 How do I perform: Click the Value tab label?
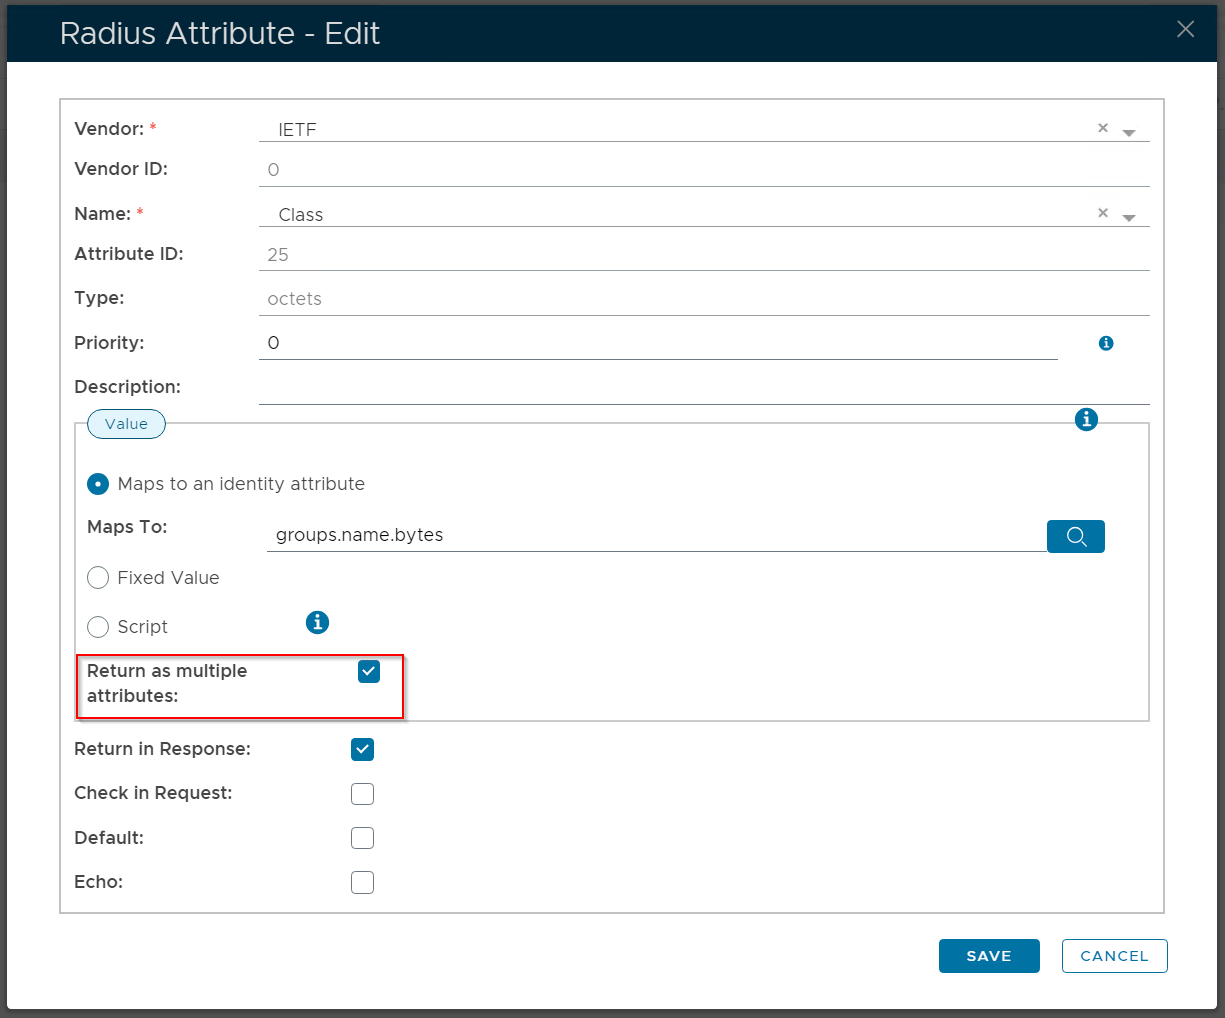[x=126, y=424]
